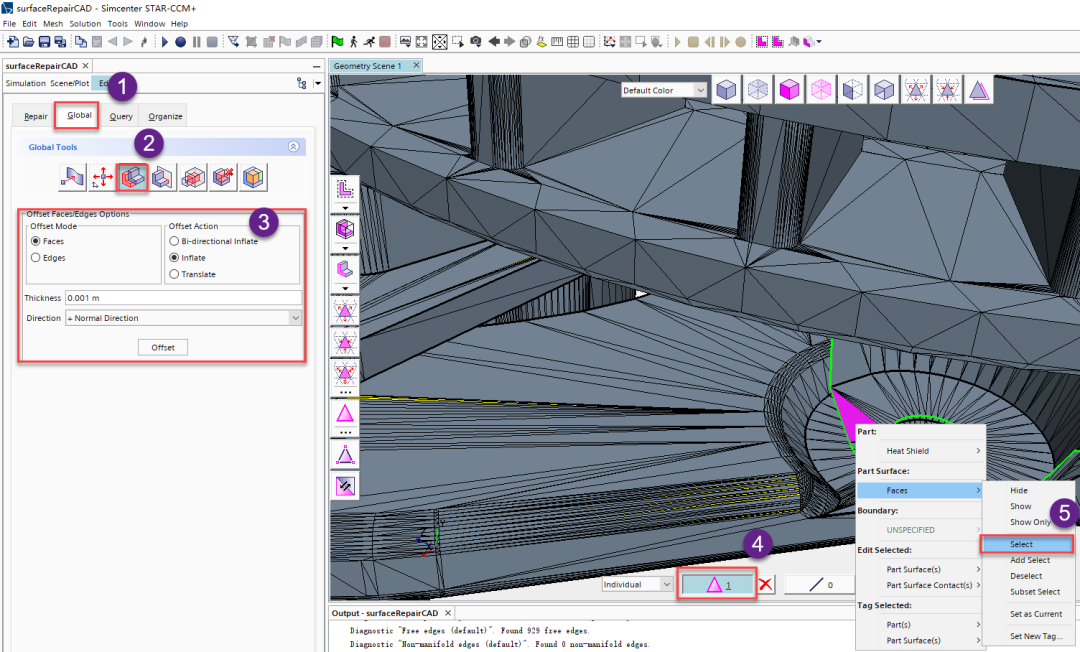This screenshot has height=652, width=1080.
Task: Click Faces in the Part Surface context menu
Action: point(921,490)
